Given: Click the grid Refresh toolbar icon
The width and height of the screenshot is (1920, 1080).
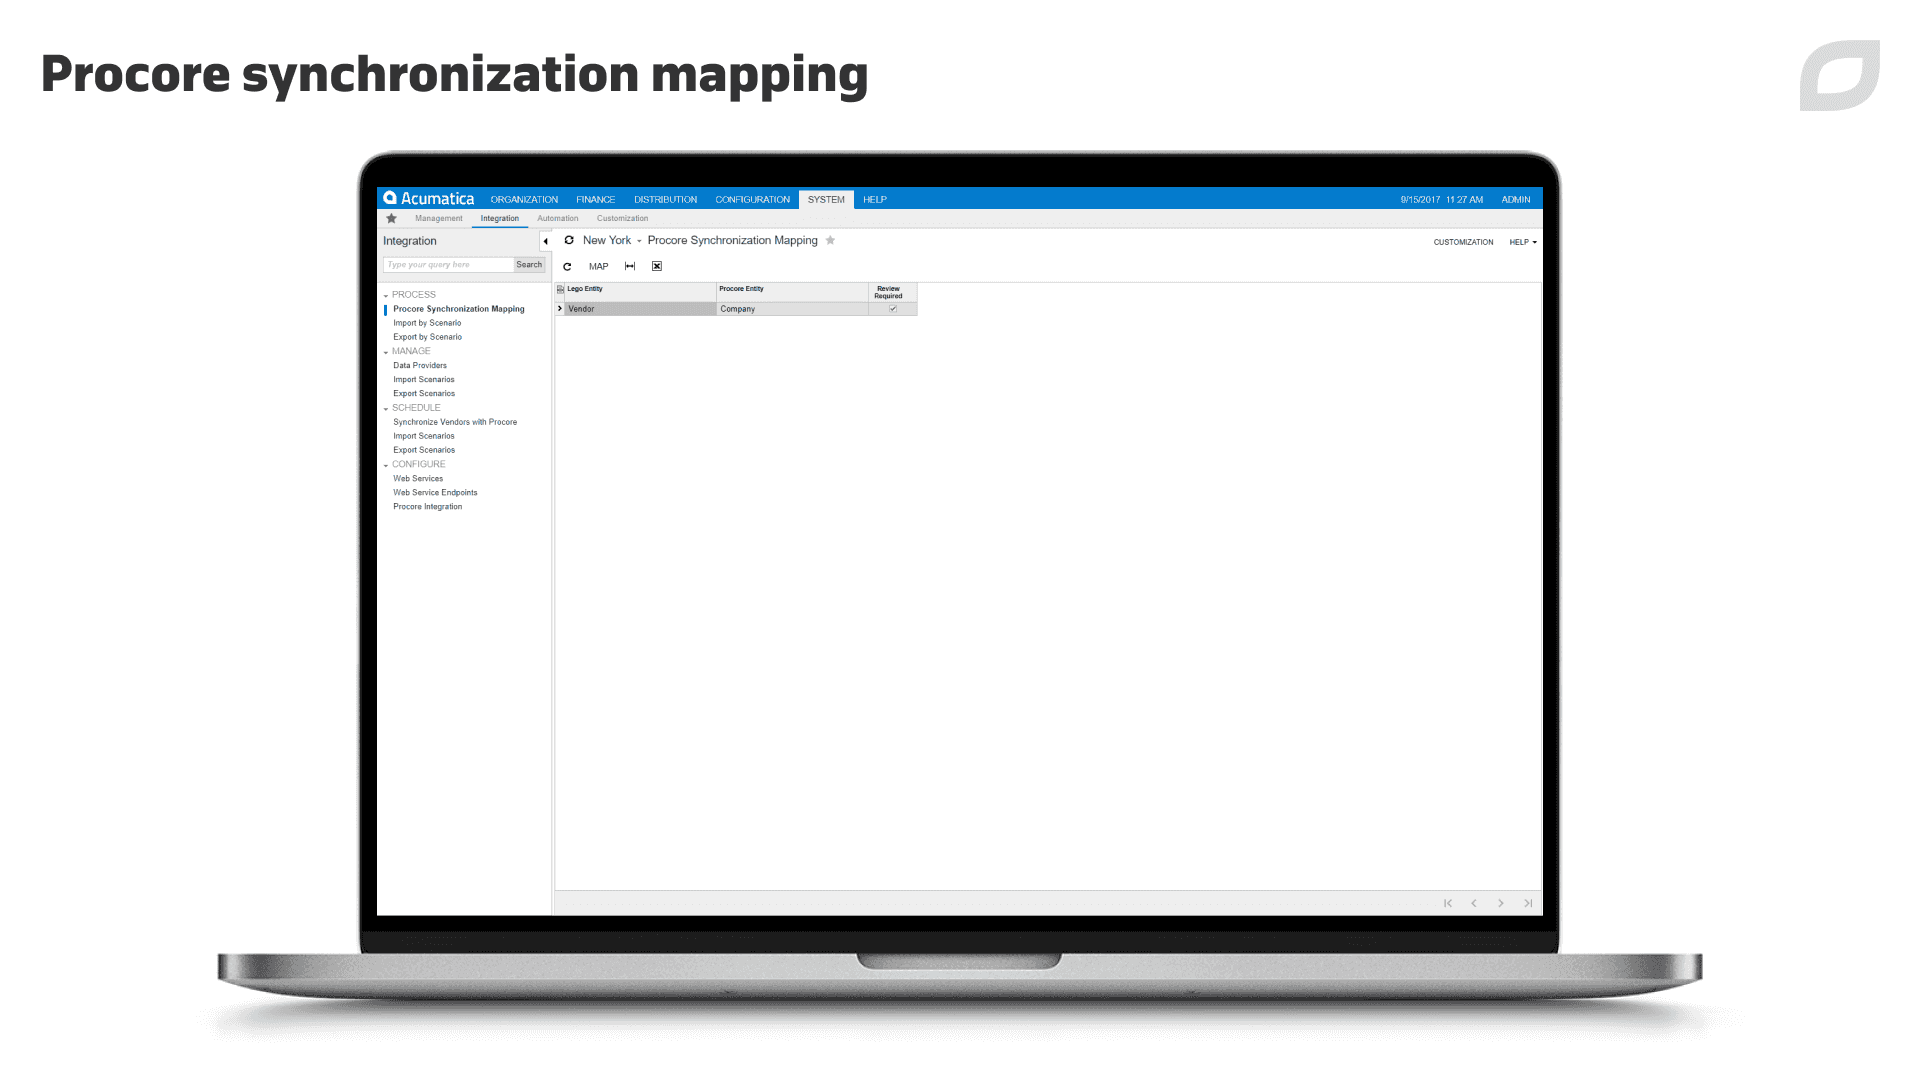Looking at the screenshot, I should pyautogui.click(x=567, y=266).
